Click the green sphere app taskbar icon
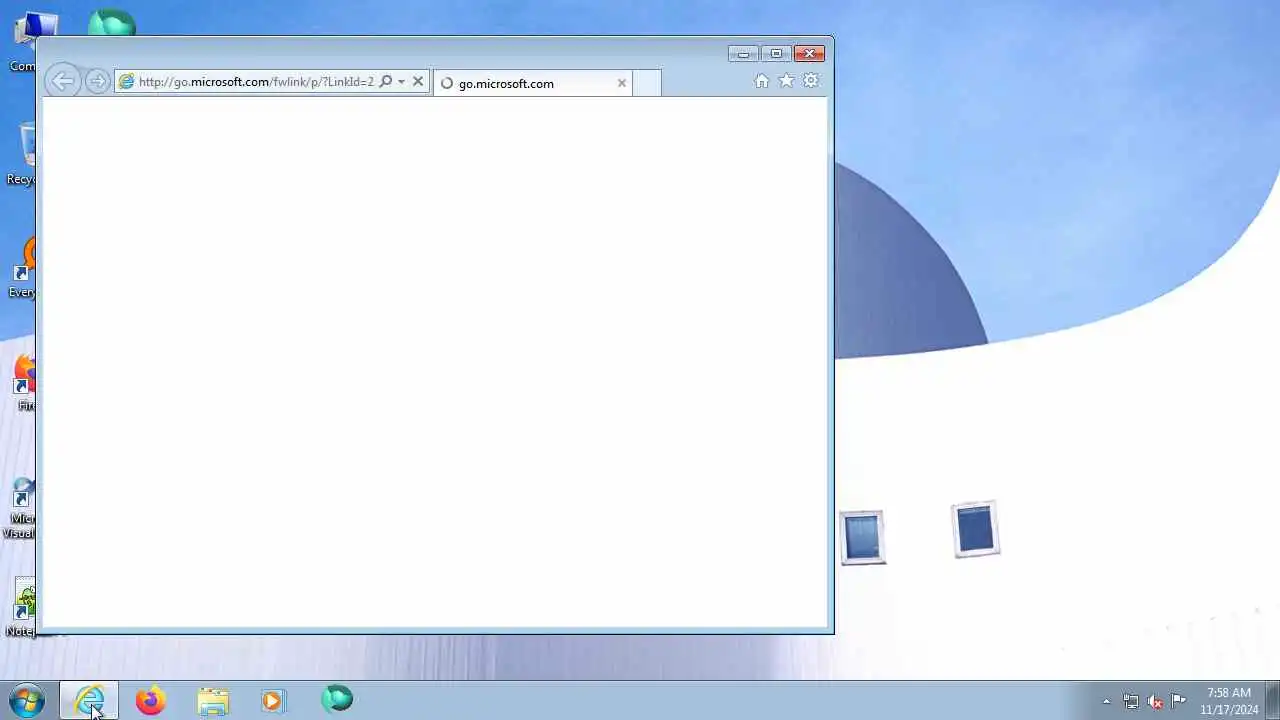 pyautogui.click(x=337, y=699)
